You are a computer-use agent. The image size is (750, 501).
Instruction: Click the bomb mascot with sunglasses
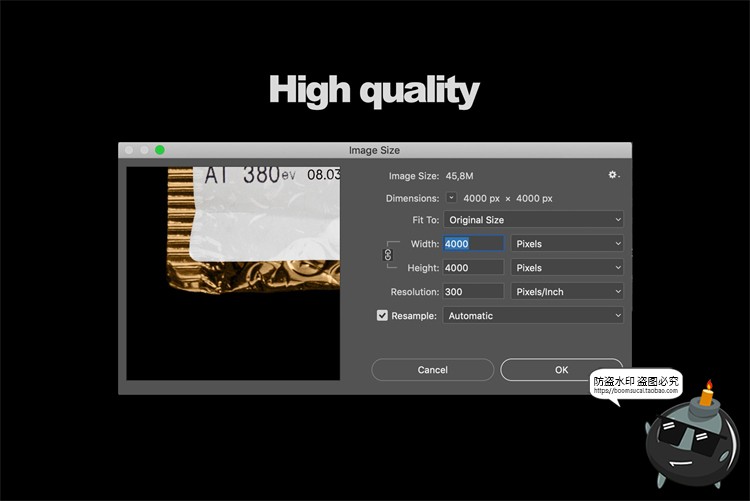tap(692, 449)
